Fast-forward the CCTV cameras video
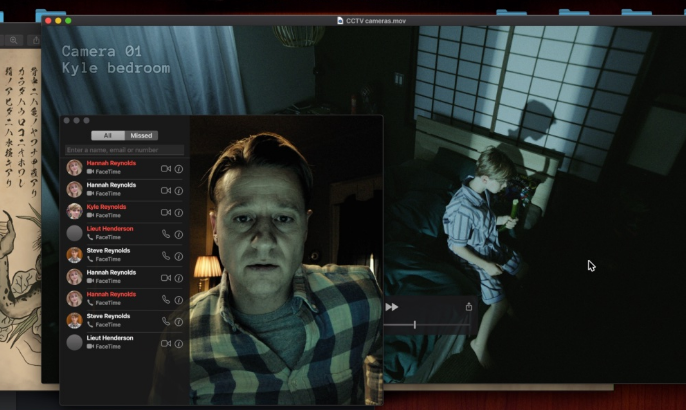Screen dimensions: 686x410 392,307
